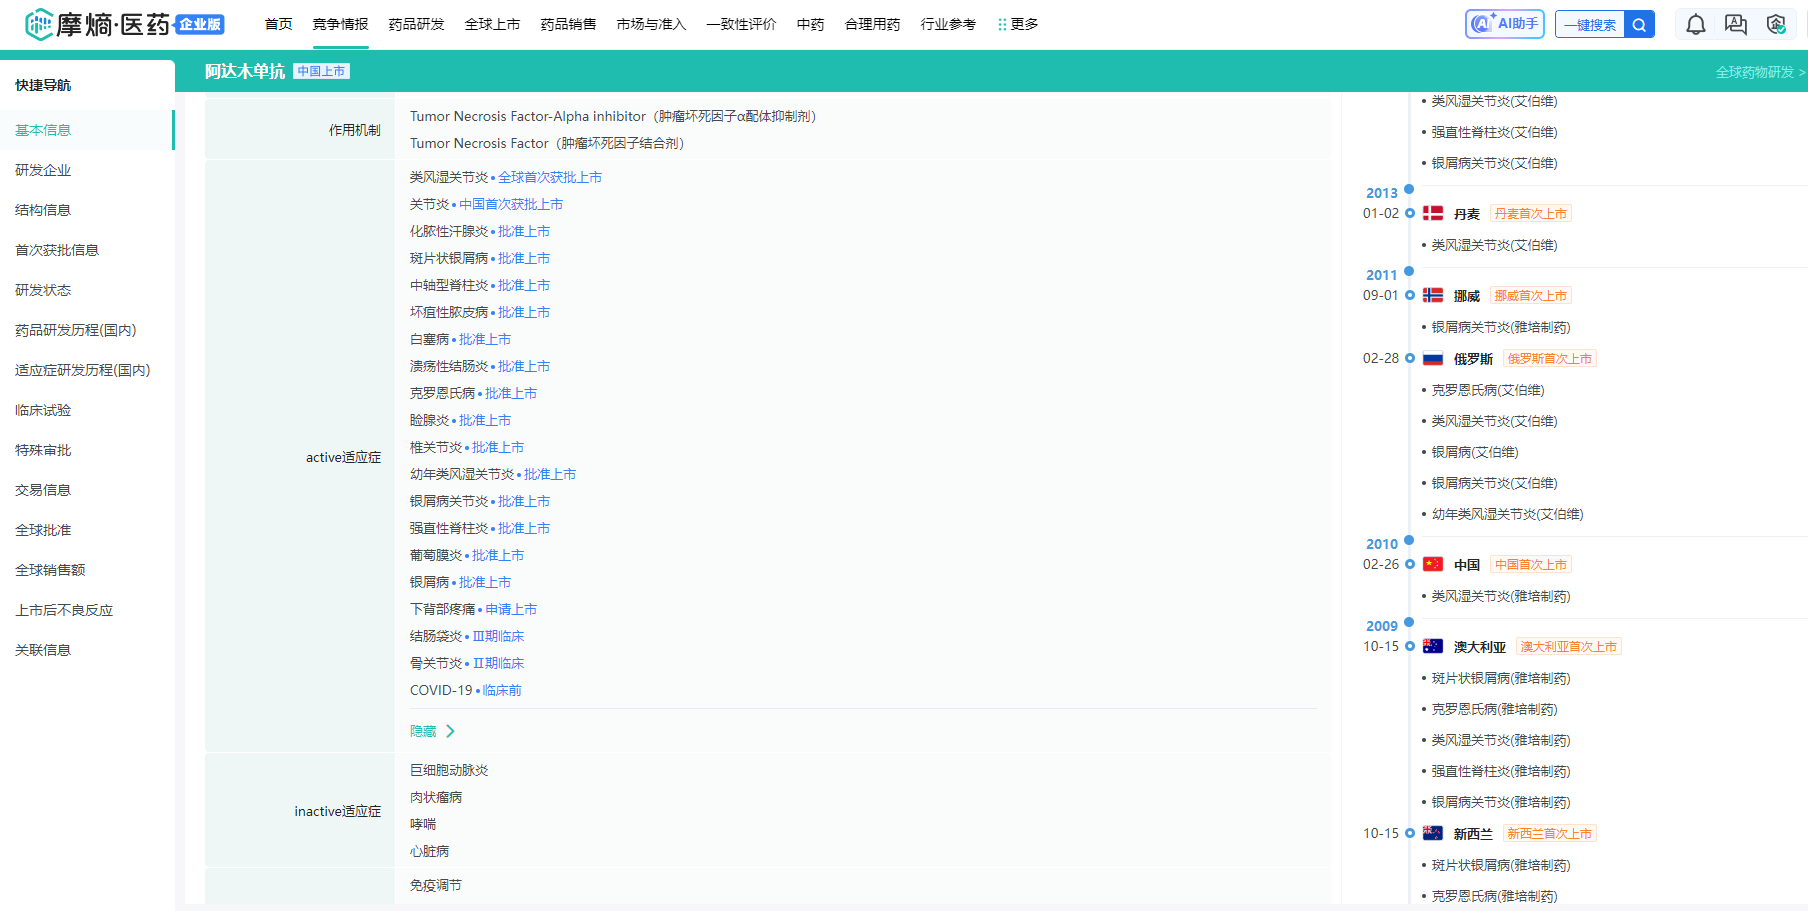
Task: Click the Norway flag icon
Action: click(x=1433, y=295)
